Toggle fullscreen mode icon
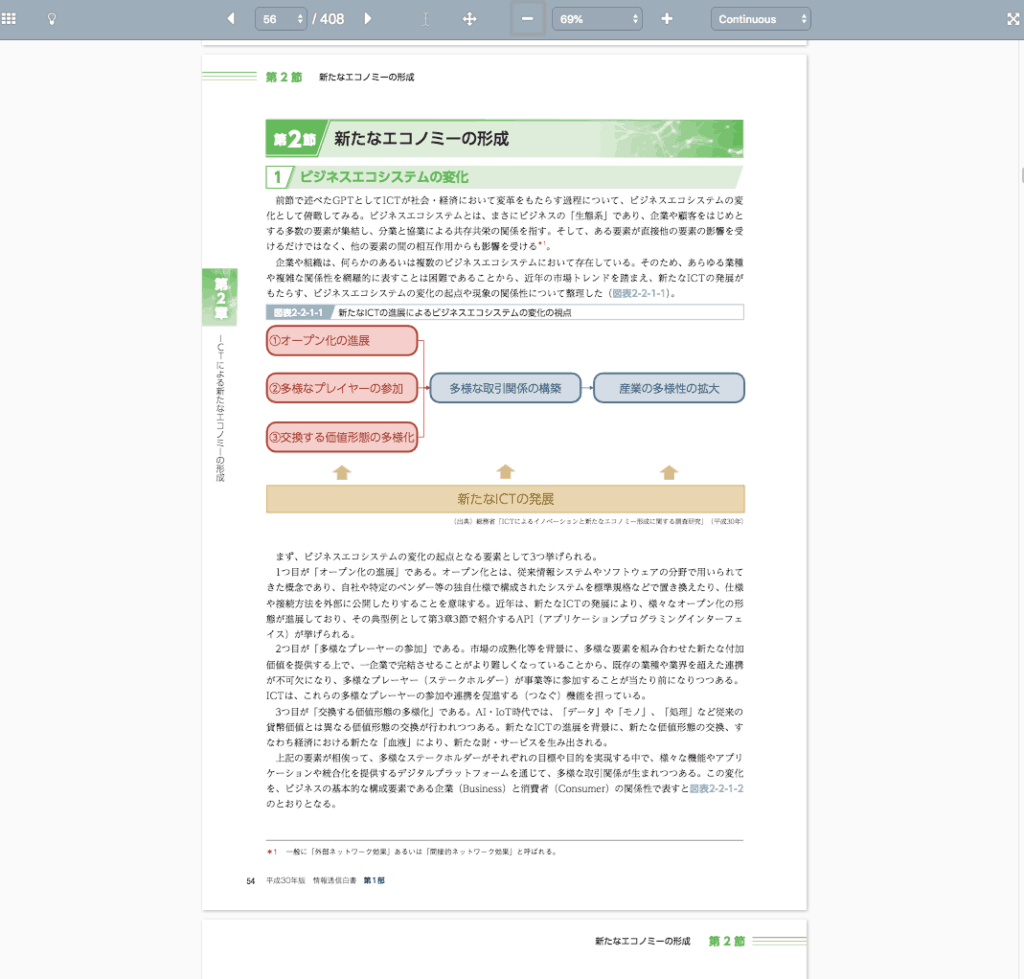The height and width of the screenshot is (979, 1024). click(x=1013, y=19)
